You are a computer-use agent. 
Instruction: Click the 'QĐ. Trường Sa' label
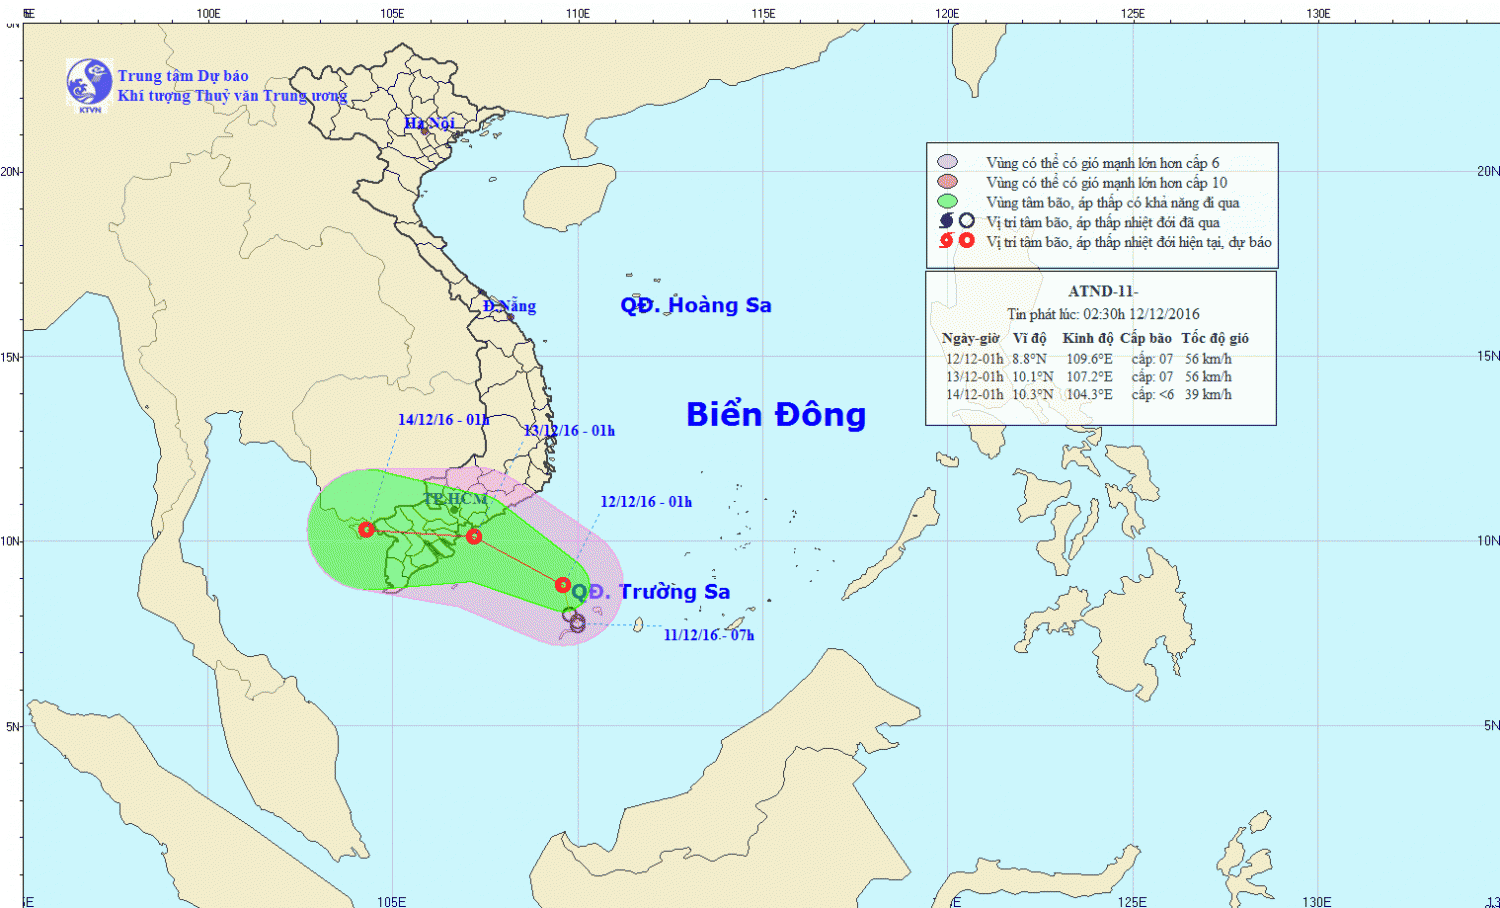pos(650,592)
